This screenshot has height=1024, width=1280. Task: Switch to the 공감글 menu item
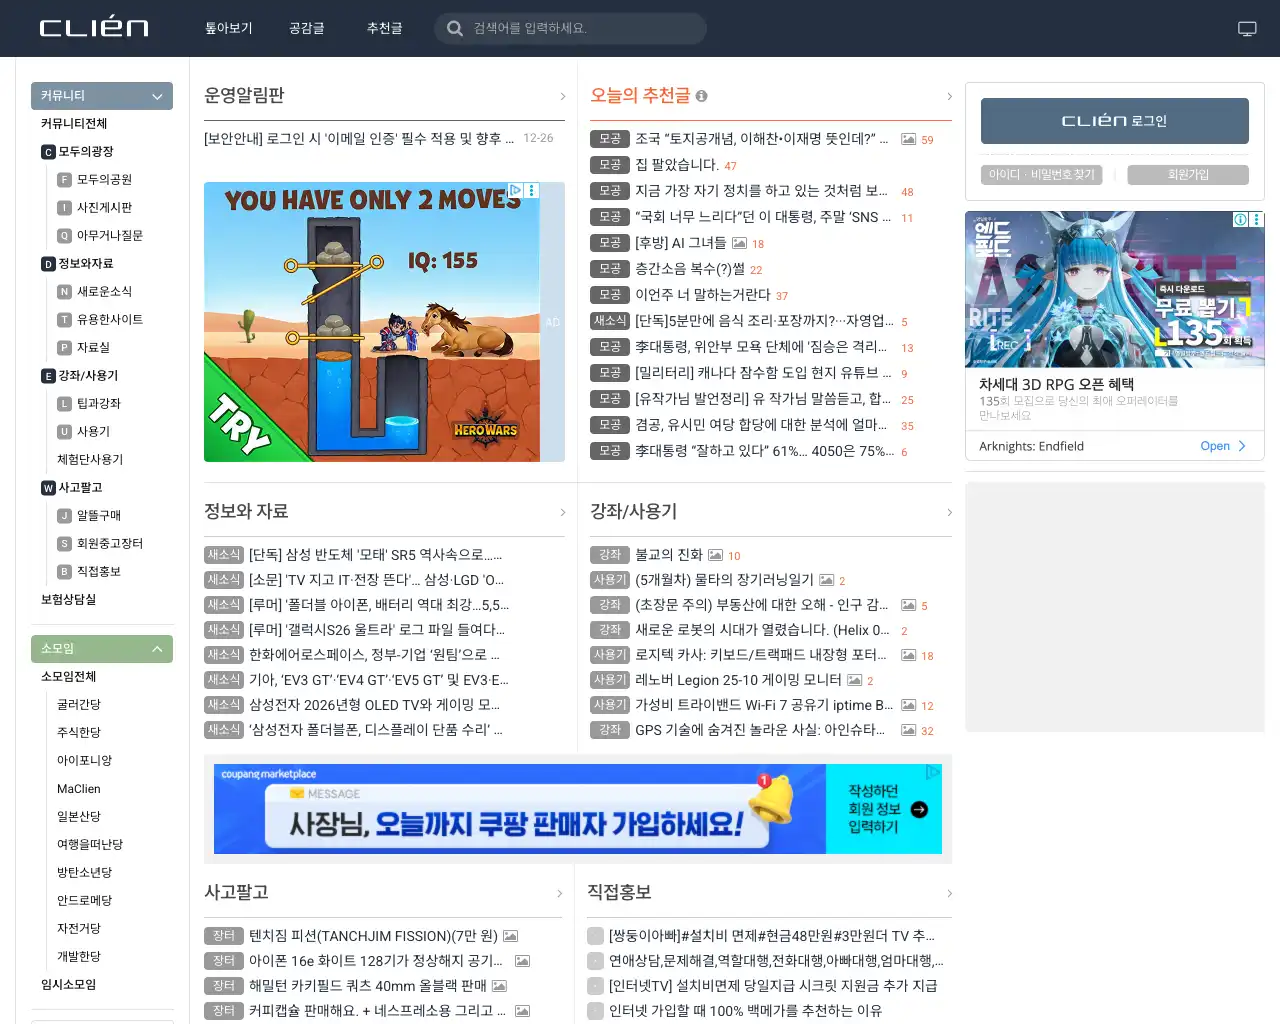[x=306, y=28]
